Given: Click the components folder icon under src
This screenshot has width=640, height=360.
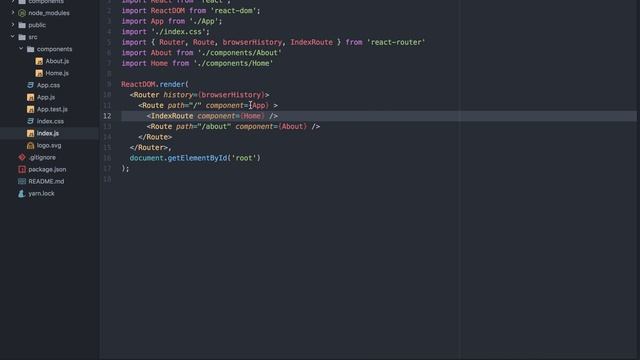Looking at the screenshot, I should [31, 49].
